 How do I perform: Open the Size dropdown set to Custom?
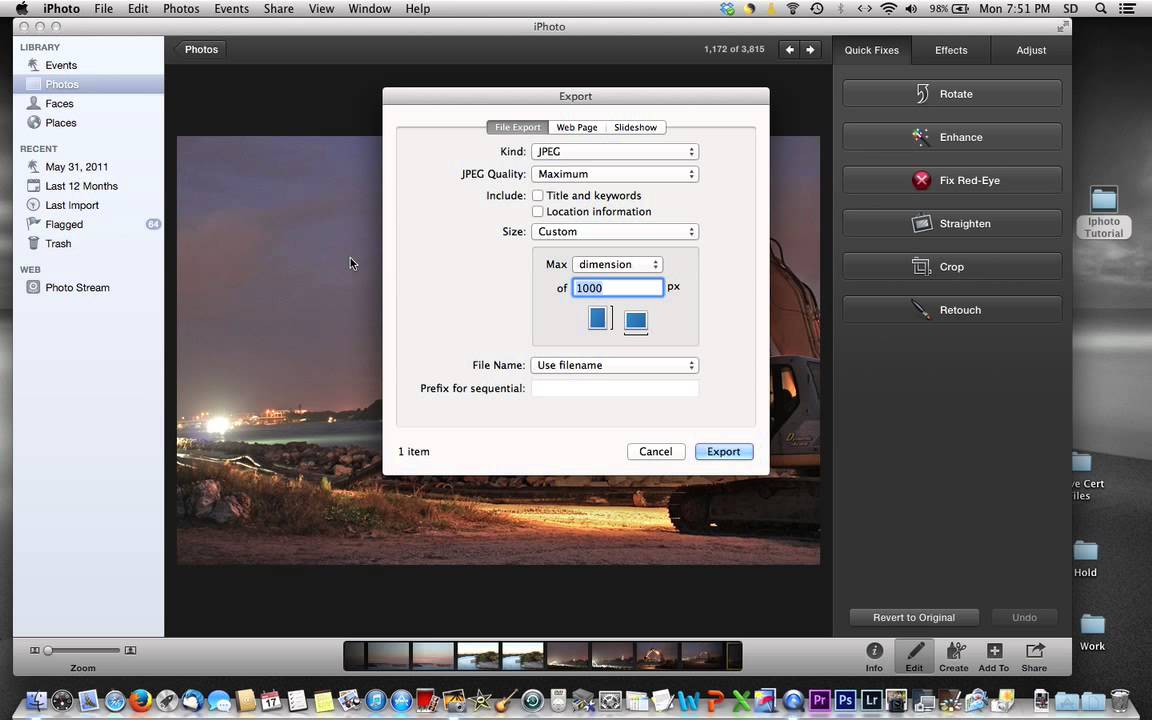coord(615,231)
